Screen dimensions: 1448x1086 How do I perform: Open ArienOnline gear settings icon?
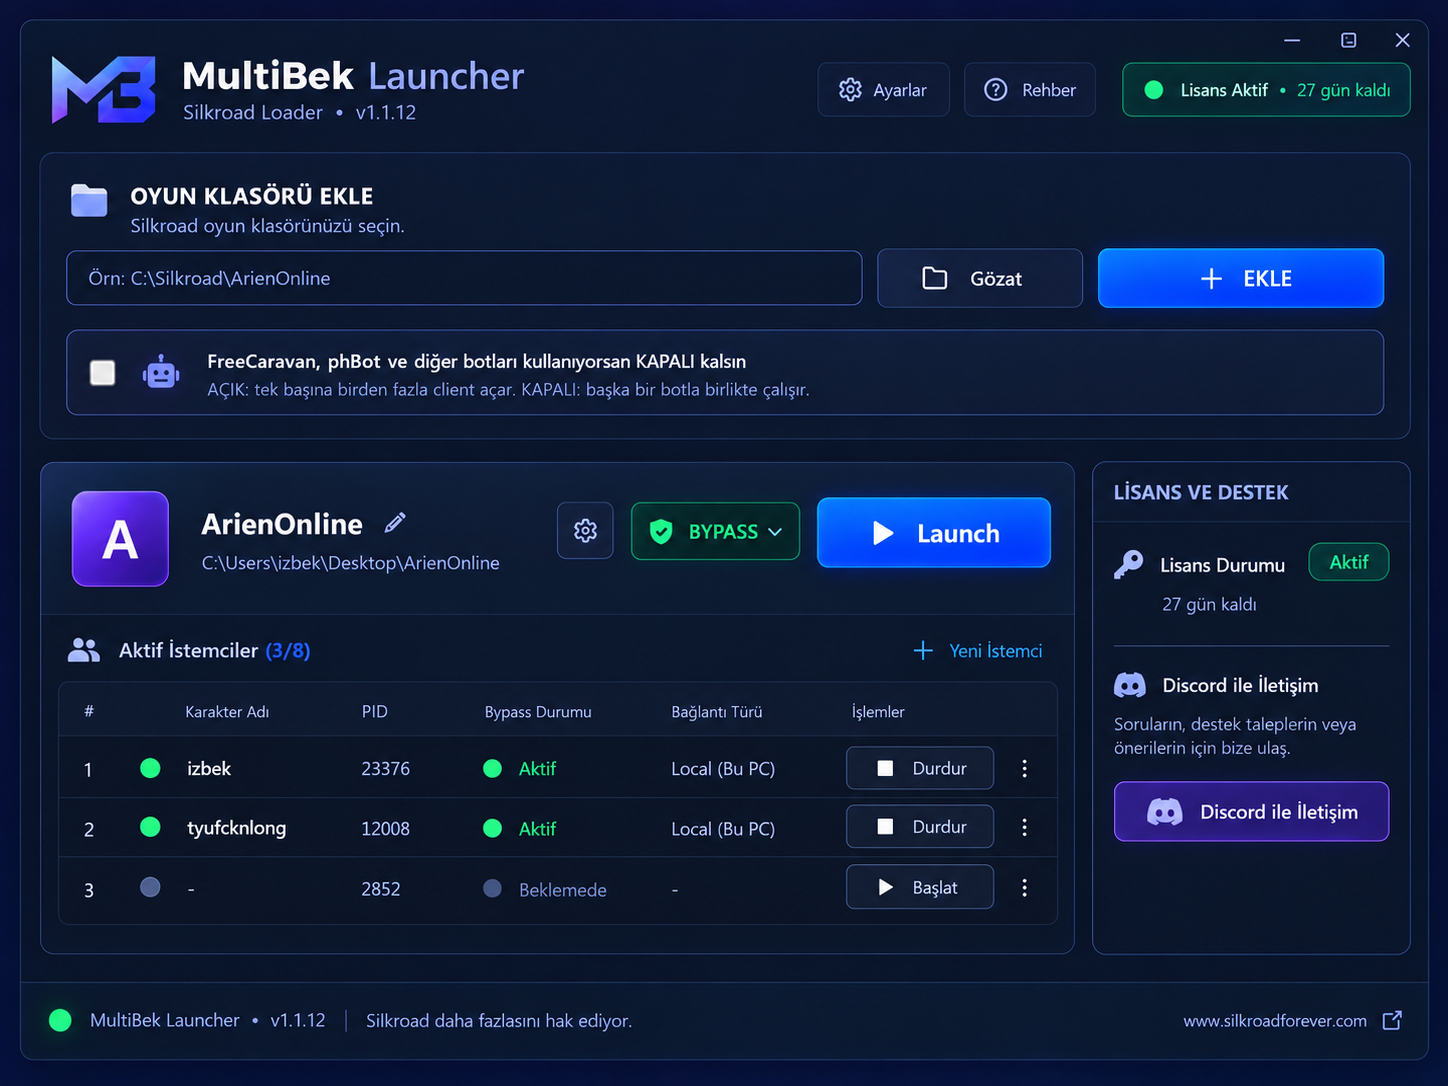[x=585, y=531]
